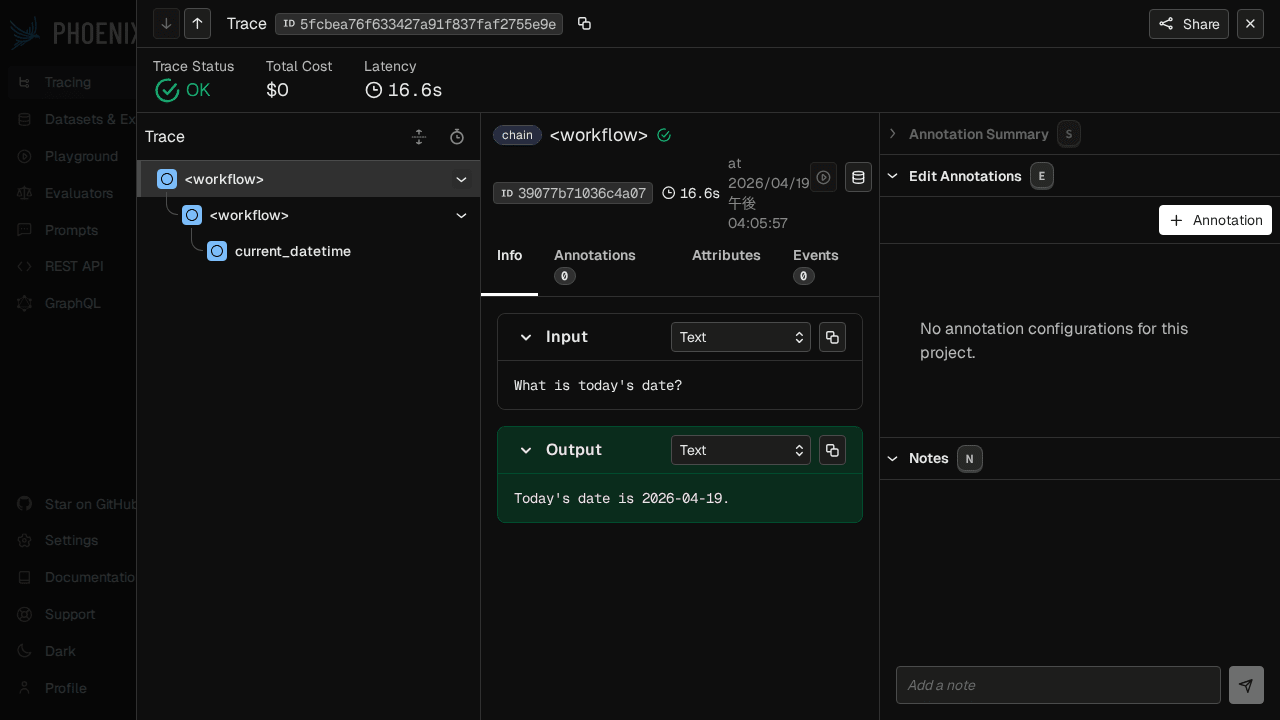
Task: Click the add-to-dataset database icon
Action: pos(858,177)
